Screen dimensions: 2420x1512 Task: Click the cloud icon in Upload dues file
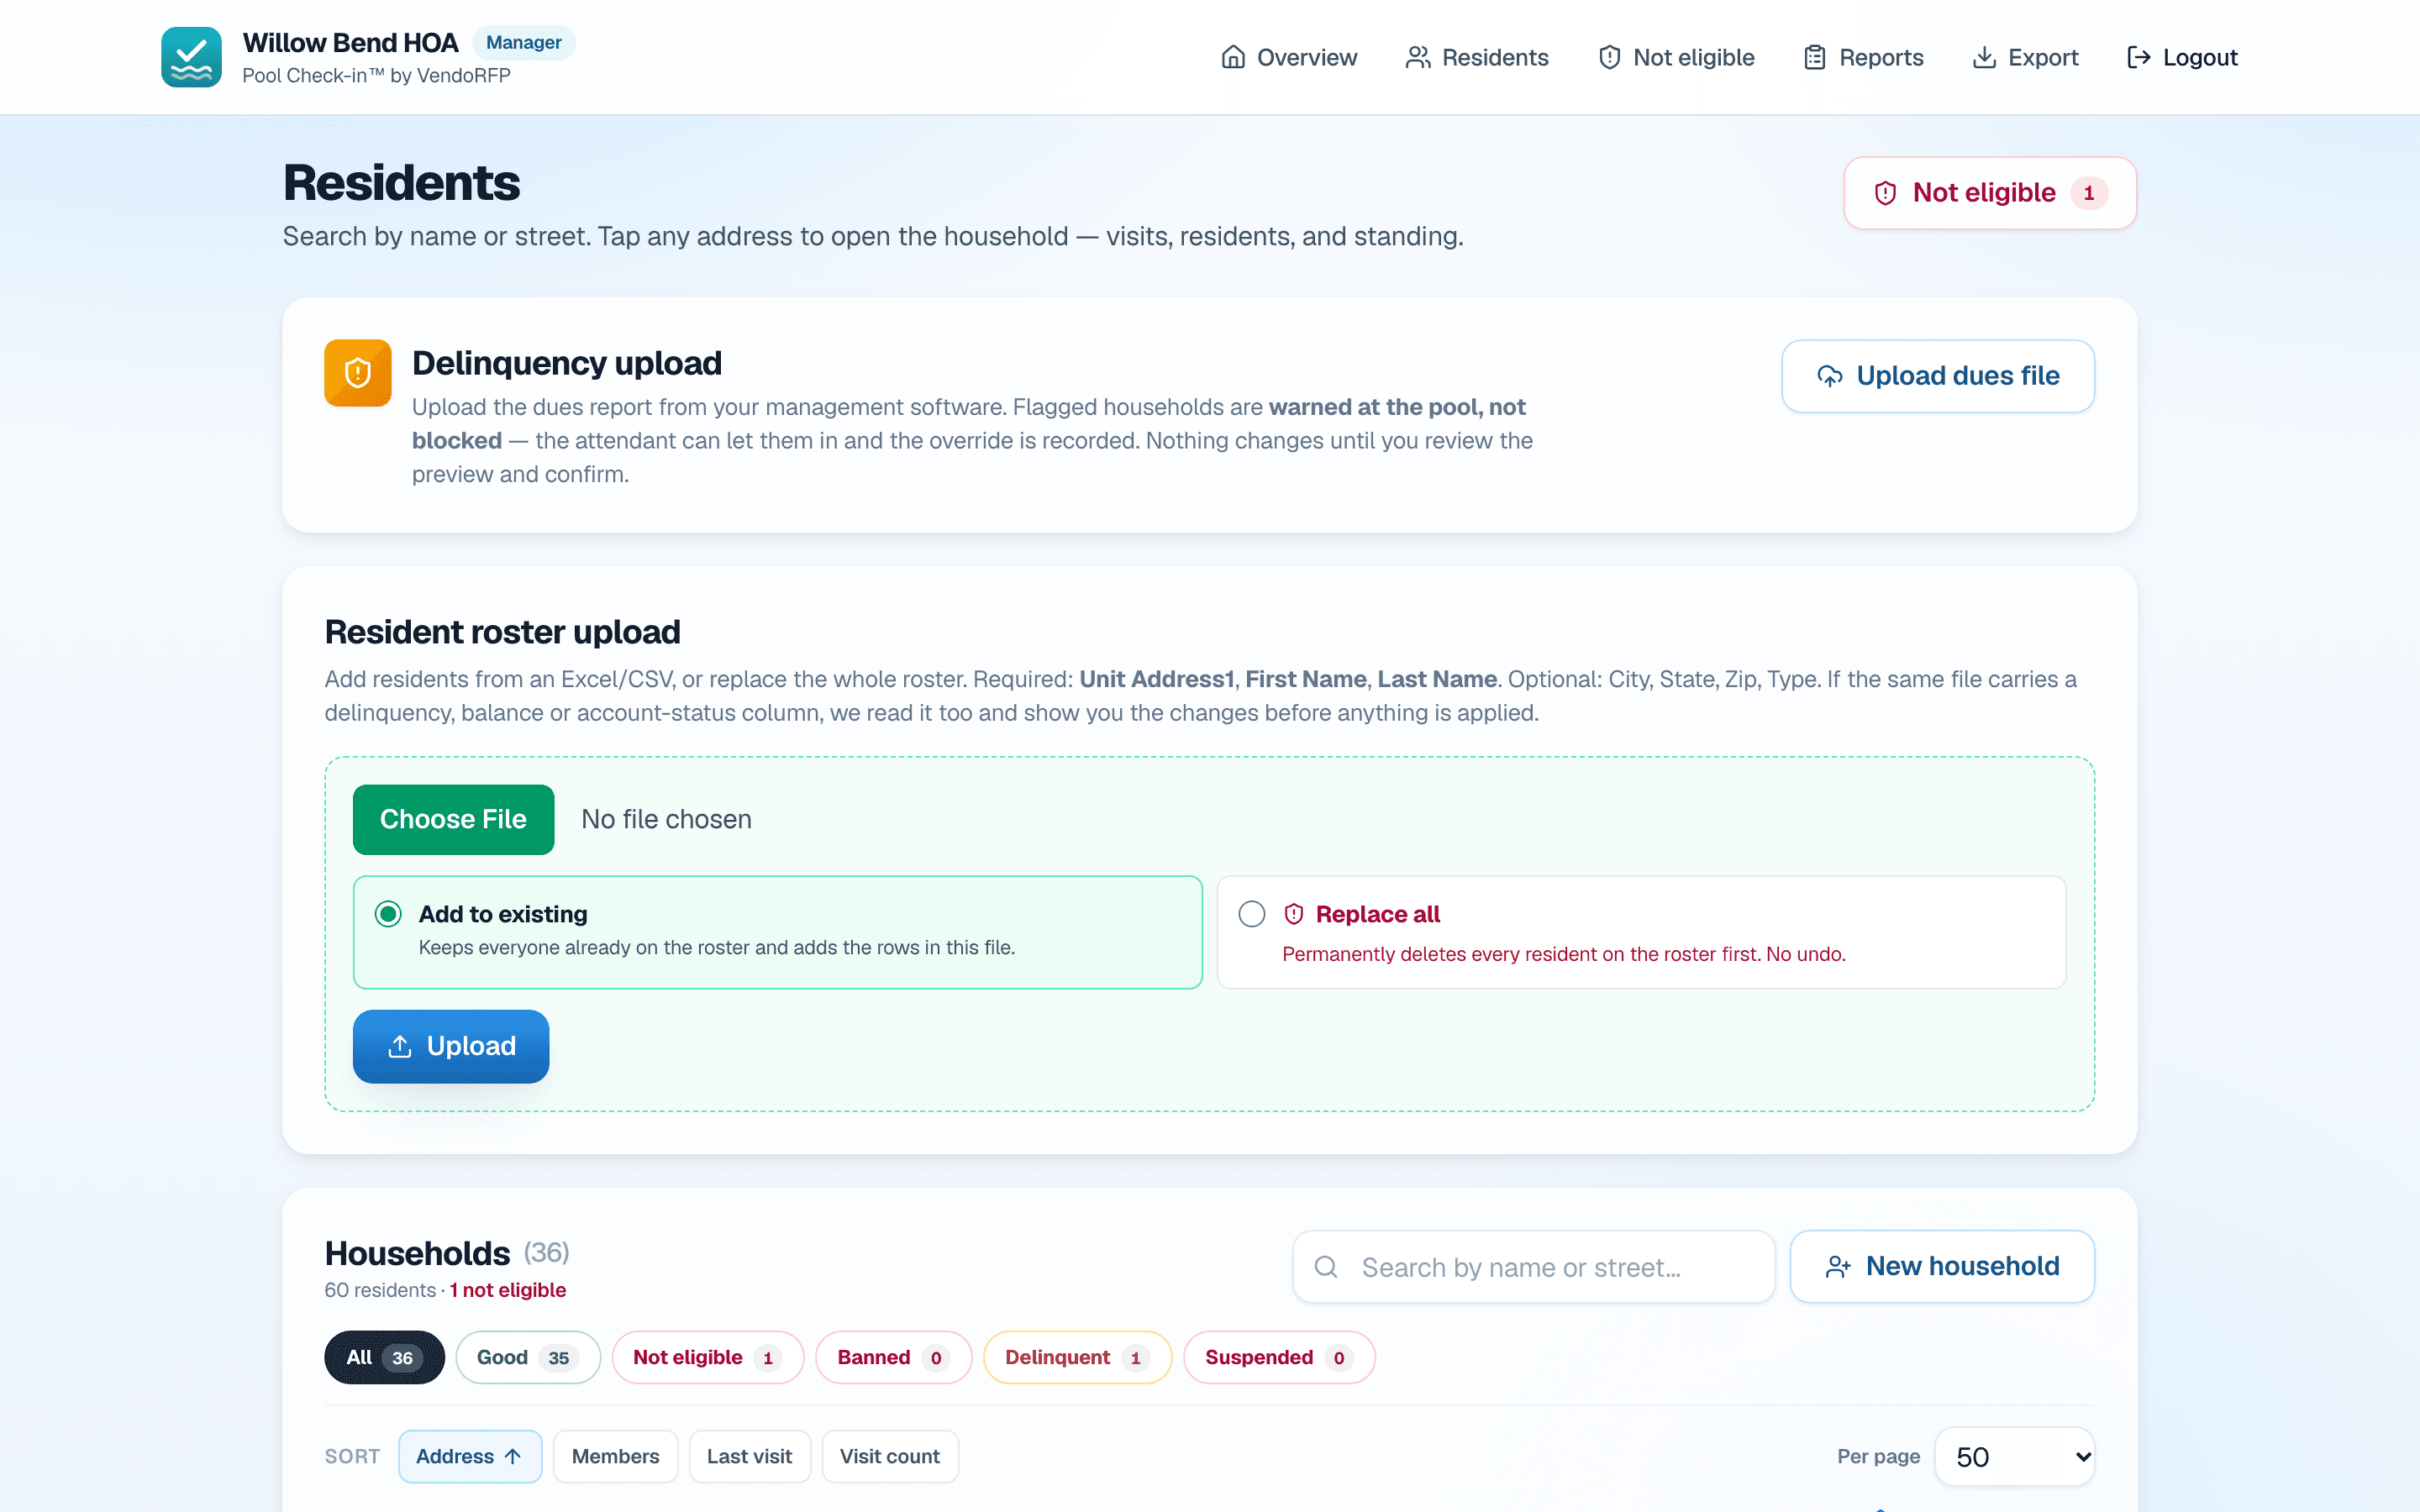[1830, 376]
